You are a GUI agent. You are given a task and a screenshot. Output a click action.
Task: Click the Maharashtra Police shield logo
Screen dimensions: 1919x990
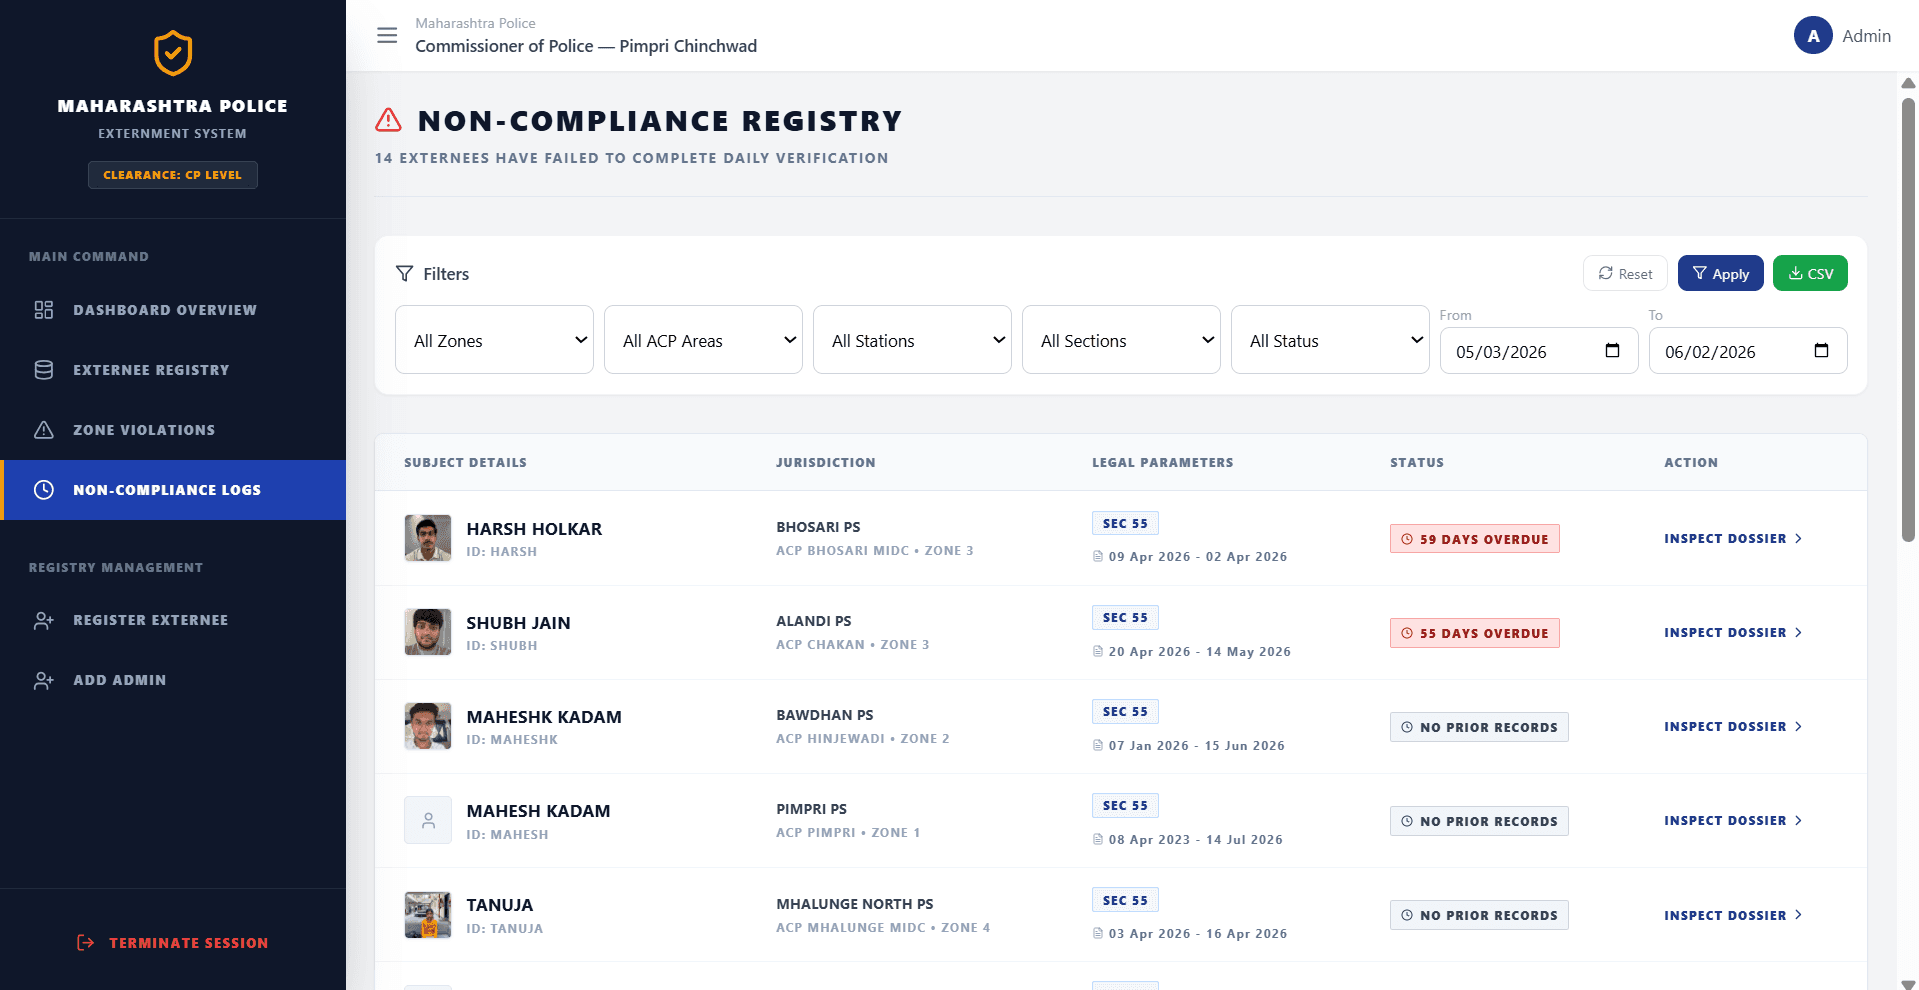pyautogui.click(x=173, y=53)
